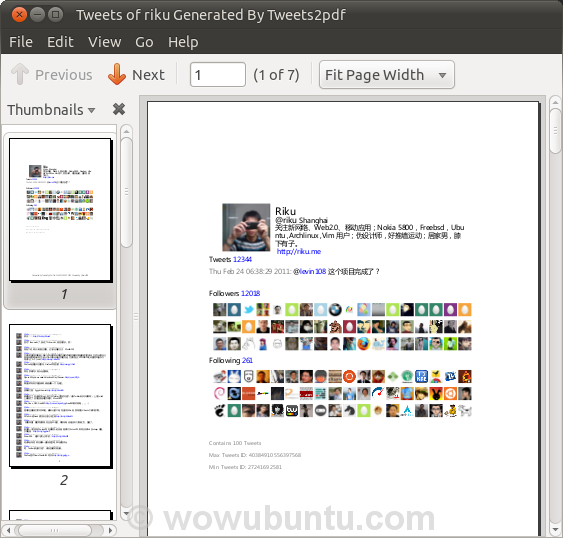Click the tweet timestamp Thu Feb 24 2011
563x538 pixels.
coord(250,272)
